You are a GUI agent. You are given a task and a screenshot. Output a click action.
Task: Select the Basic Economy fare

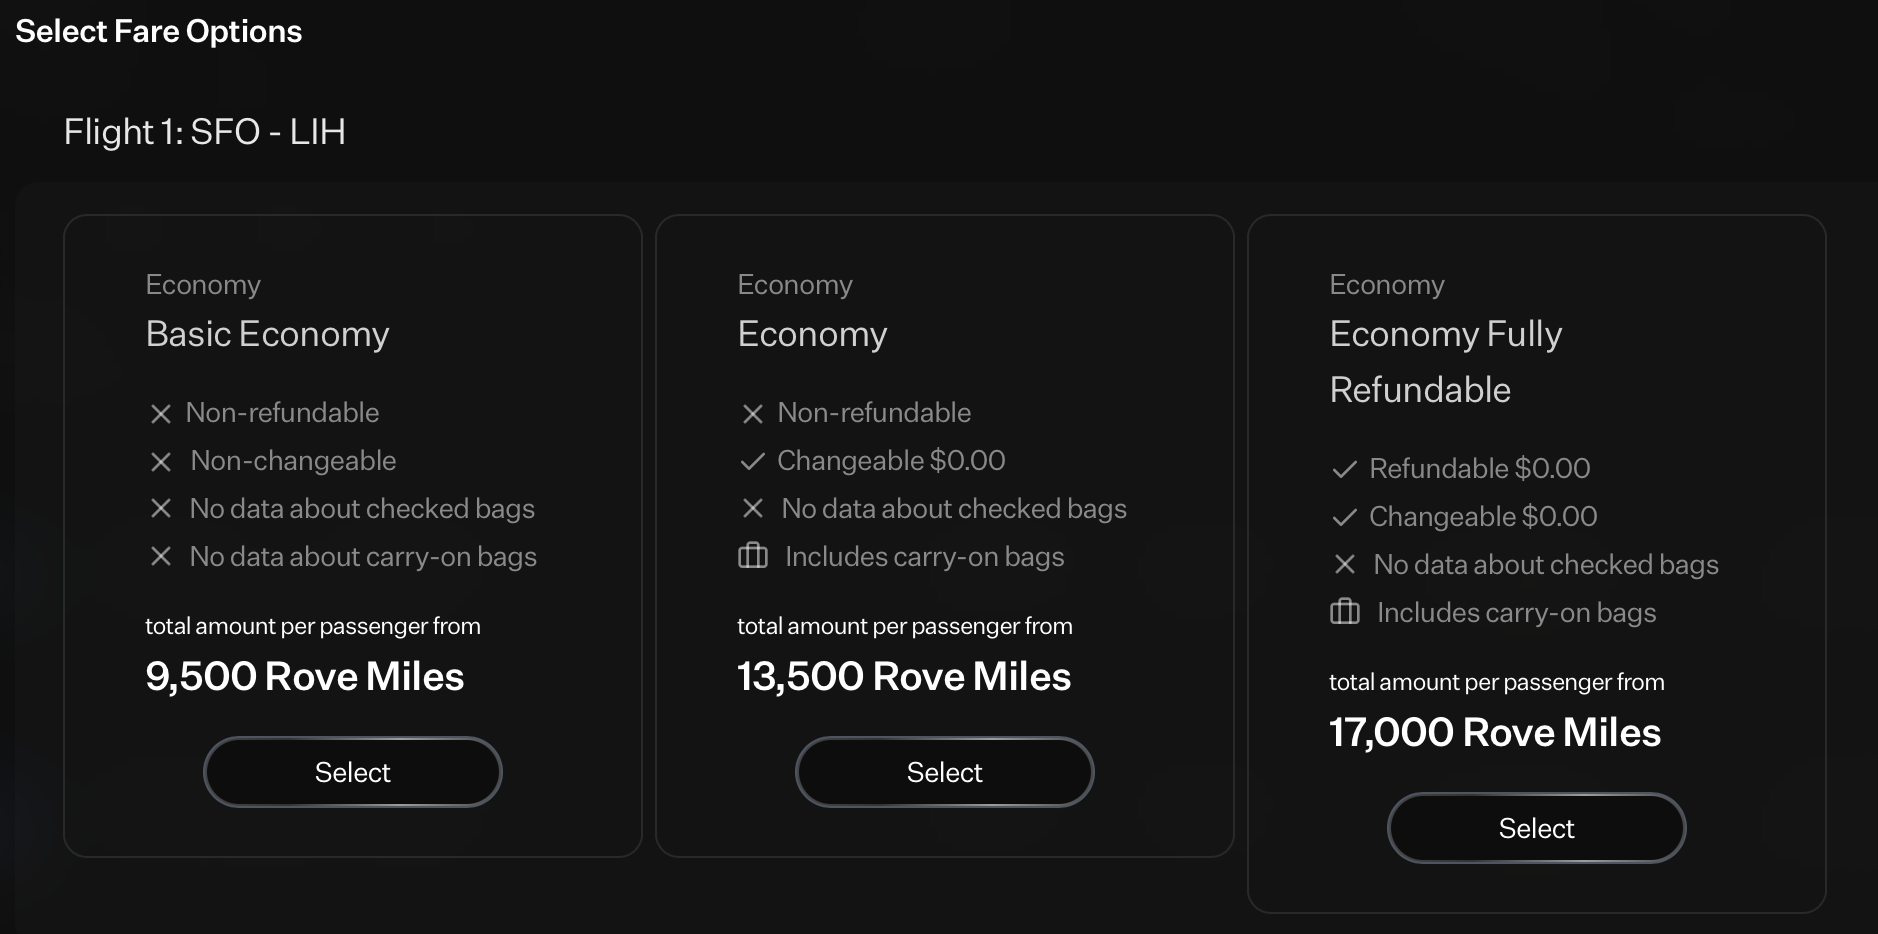pos(352,771)
